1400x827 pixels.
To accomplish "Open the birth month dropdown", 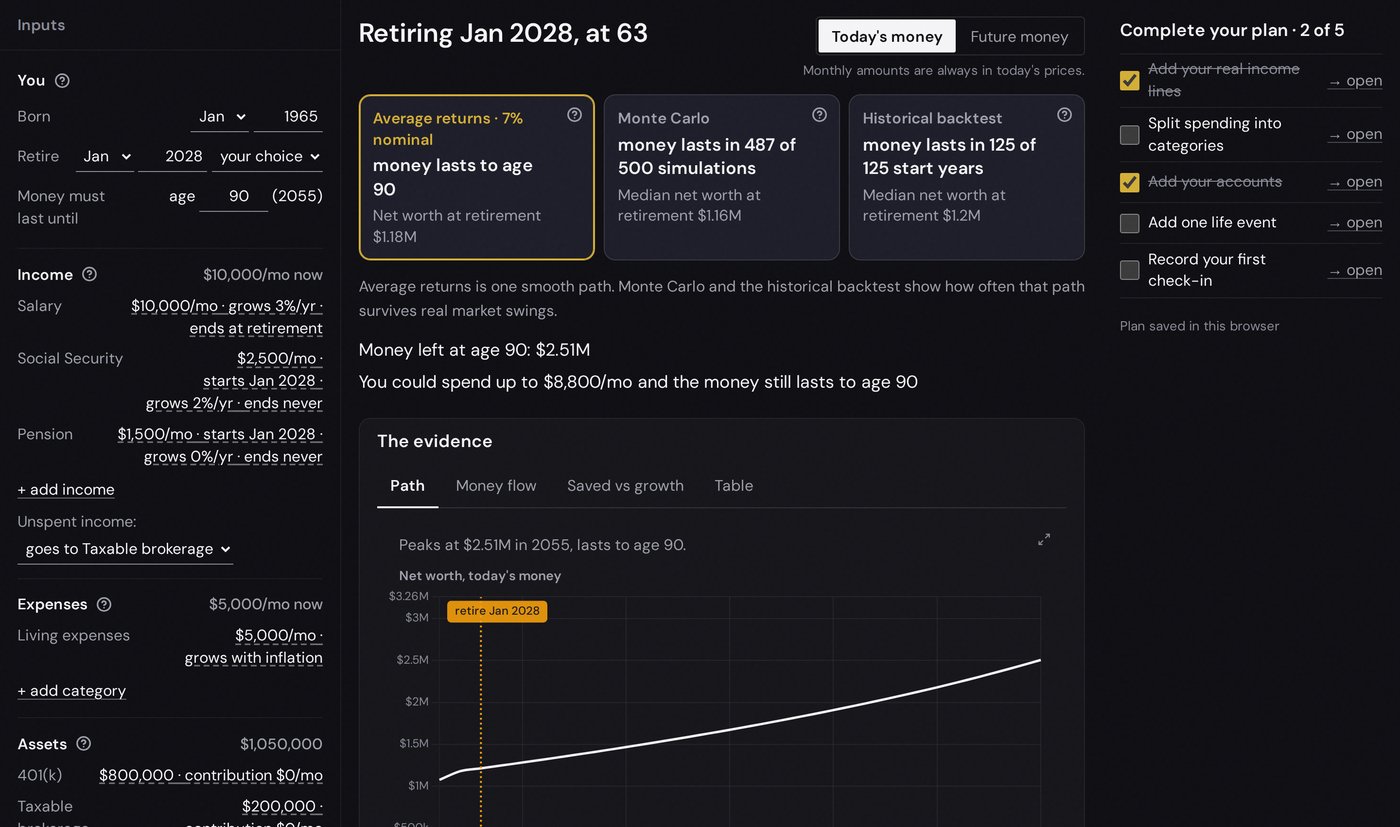I will [219, 117].
